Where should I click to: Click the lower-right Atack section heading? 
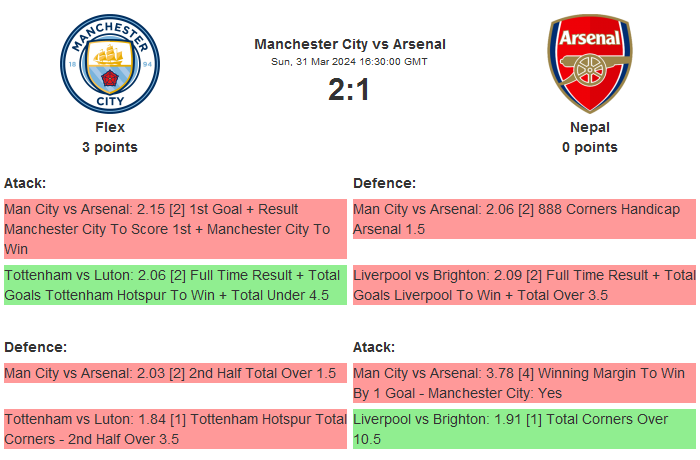[x=374, y=347]
